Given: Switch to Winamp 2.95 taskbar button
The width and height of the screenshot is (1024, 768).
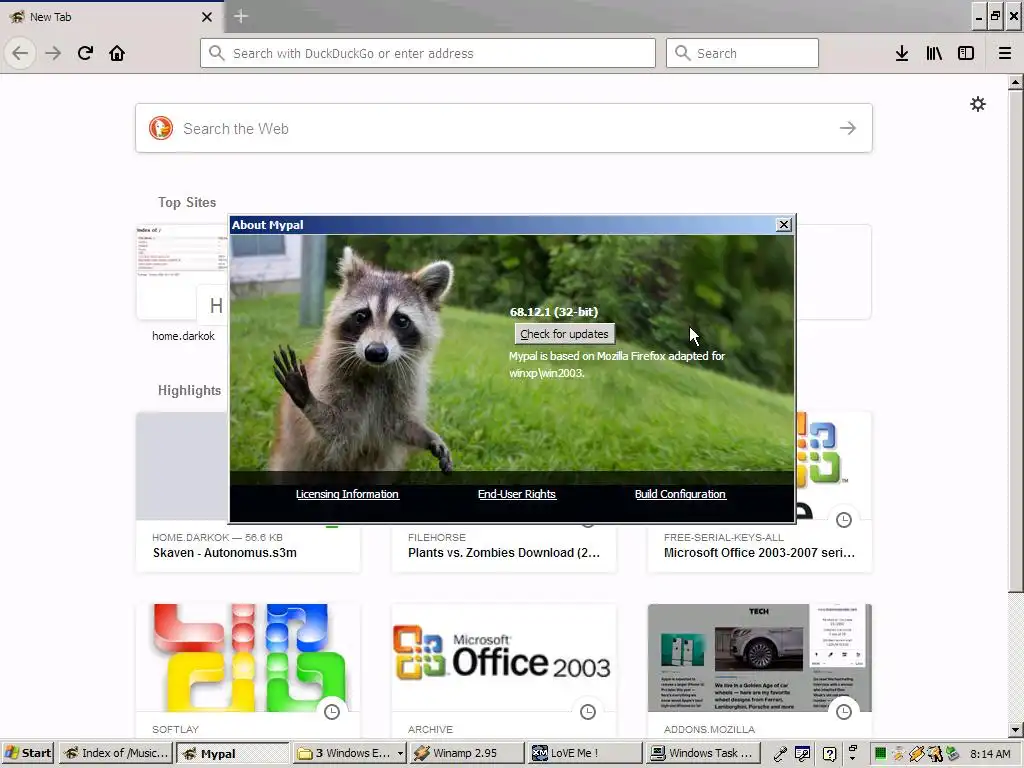Looking at the screenshot, I should click(x=466, y=754).
